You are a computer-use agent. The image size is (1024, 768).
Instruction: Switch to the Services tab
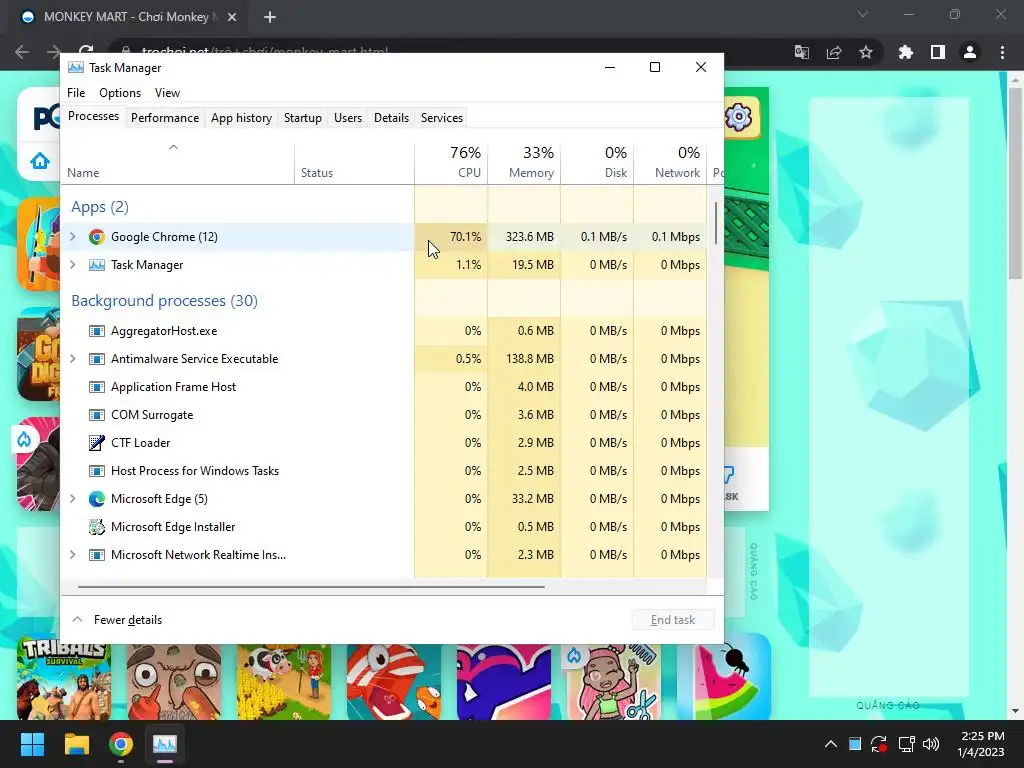pos(441,118)
